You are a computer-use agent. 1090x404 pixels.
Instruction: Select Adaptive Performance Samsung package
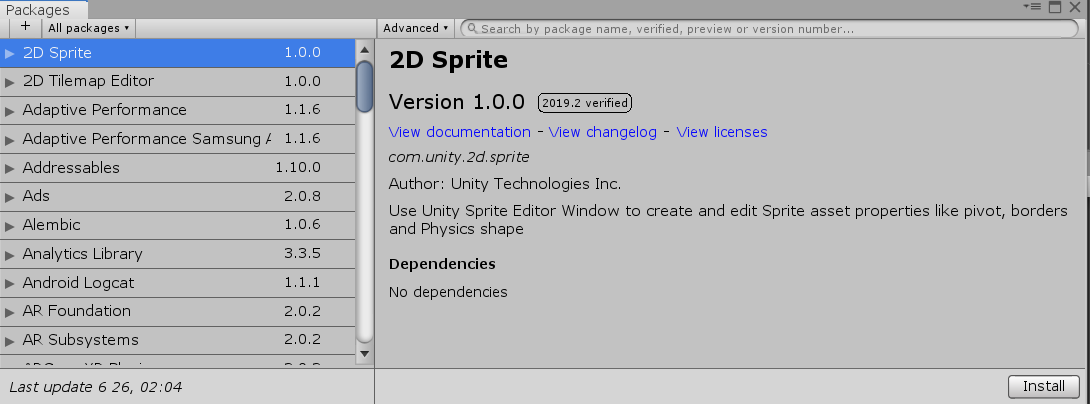(177, 139)
